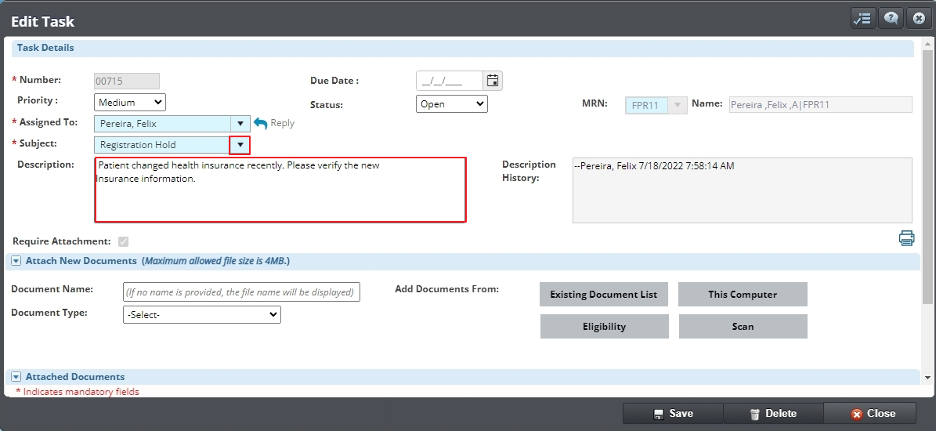The height and width of the screenshot is (432, 936).
Task: Click in the Document Name field
Action: 240,292
